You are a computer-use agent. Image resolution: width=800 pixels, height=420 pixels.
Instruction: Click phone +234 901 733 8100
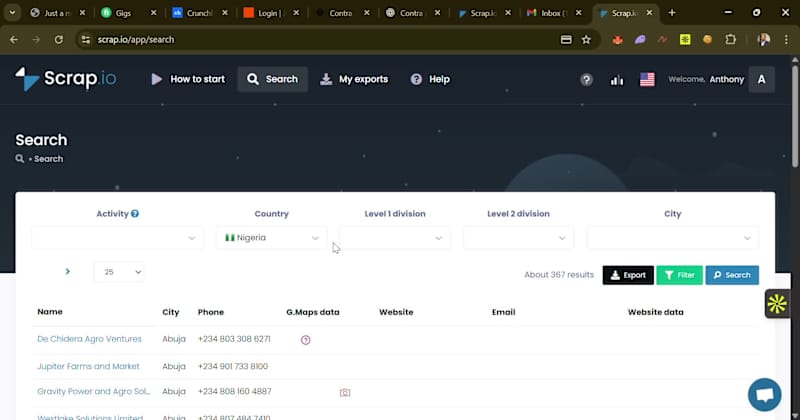pyautogui.click(x=233, y=366)
